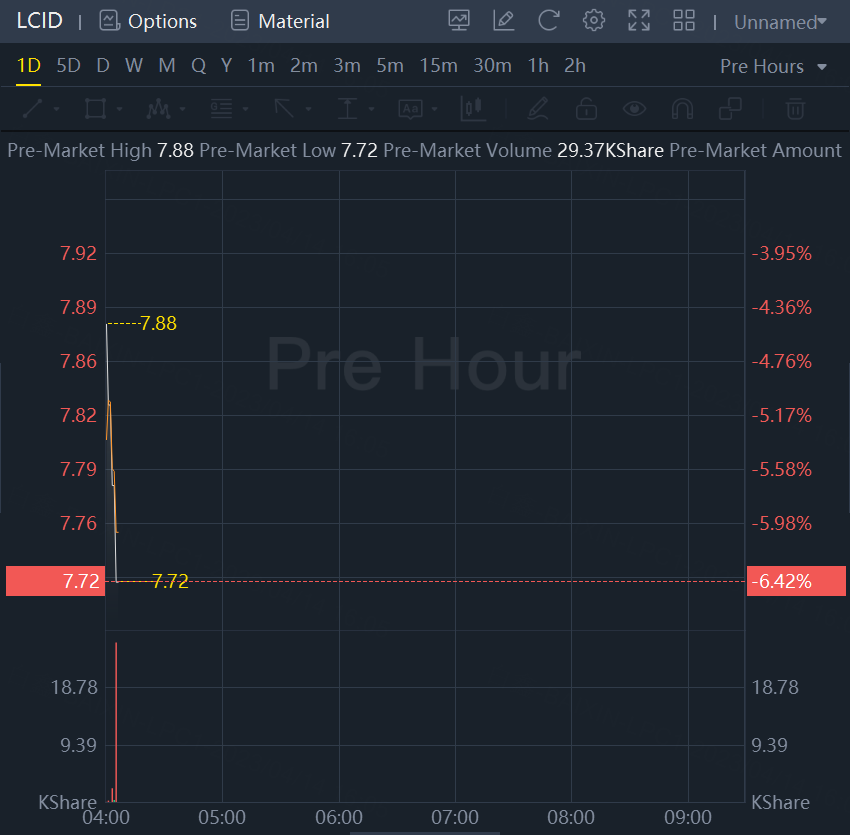Expand chart to fullscreen

coord(638,21)
